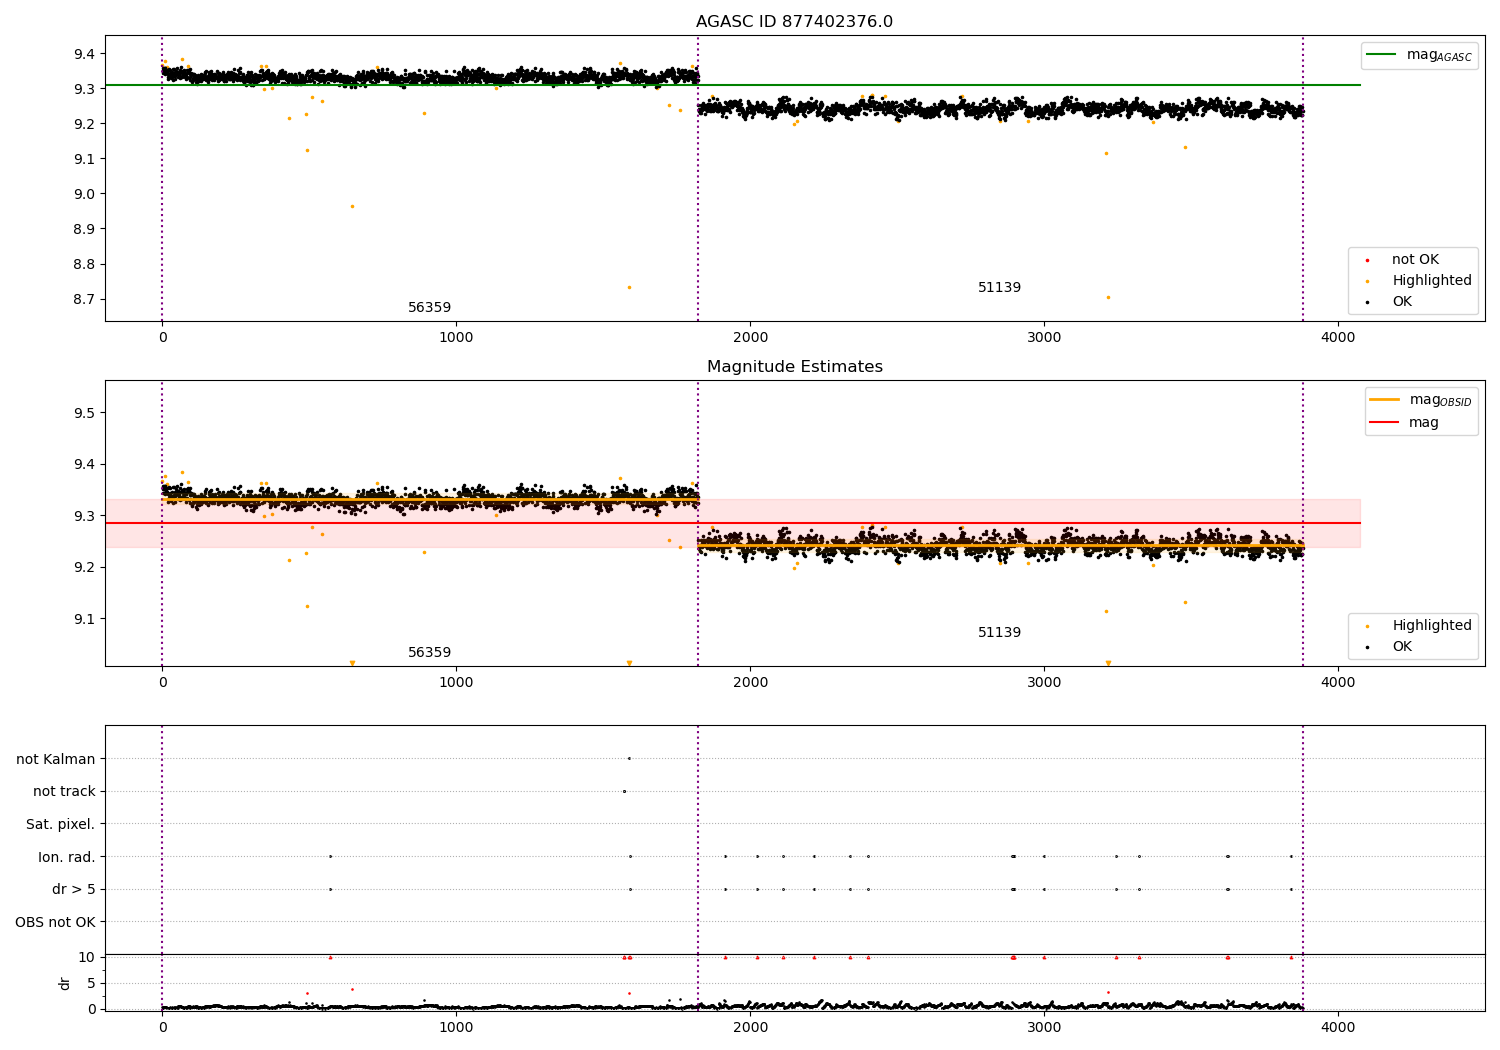The height and width of the screenshot is (1050, 1500).
Task: Click the 'not track' row label
Action: (x=64, y=791)
